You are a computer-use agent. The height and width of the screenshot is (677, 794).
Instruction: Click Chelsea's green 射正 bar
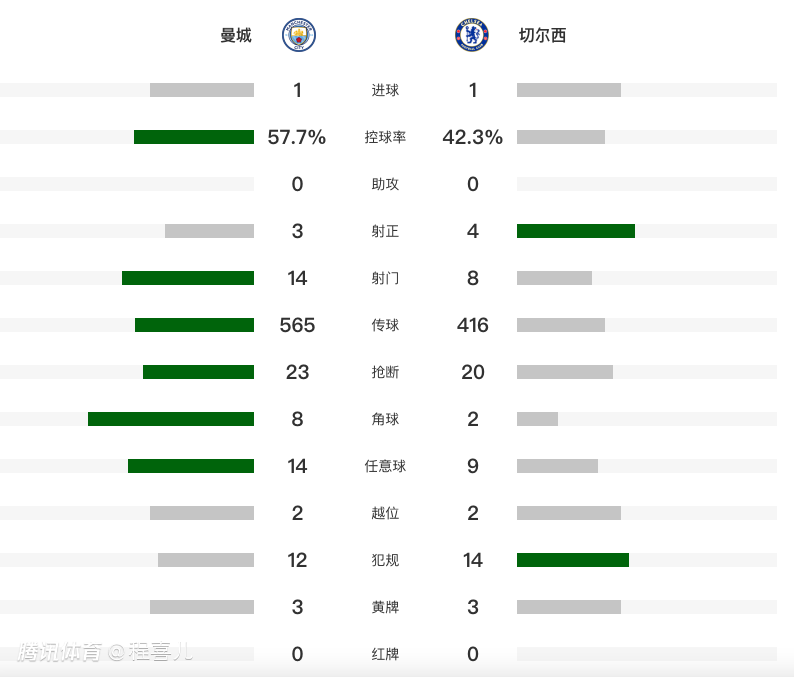[576, 231]
